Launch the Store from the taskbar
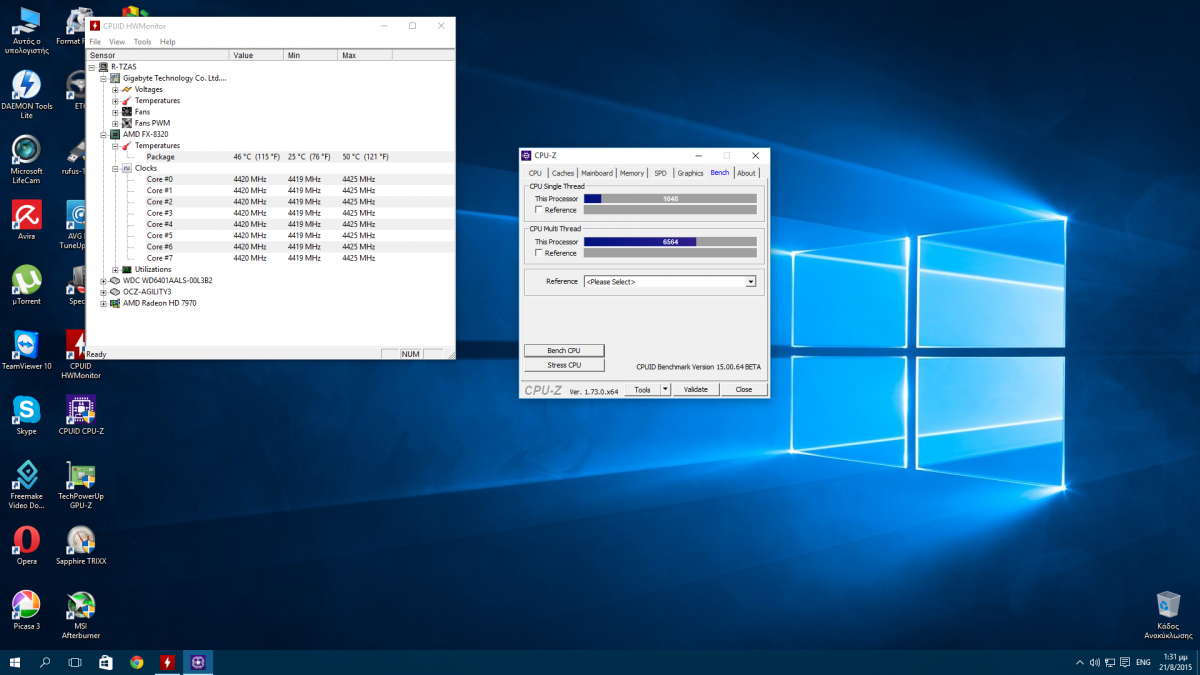The width and height of the screenshot is (1200, 675). pos(106,662)
